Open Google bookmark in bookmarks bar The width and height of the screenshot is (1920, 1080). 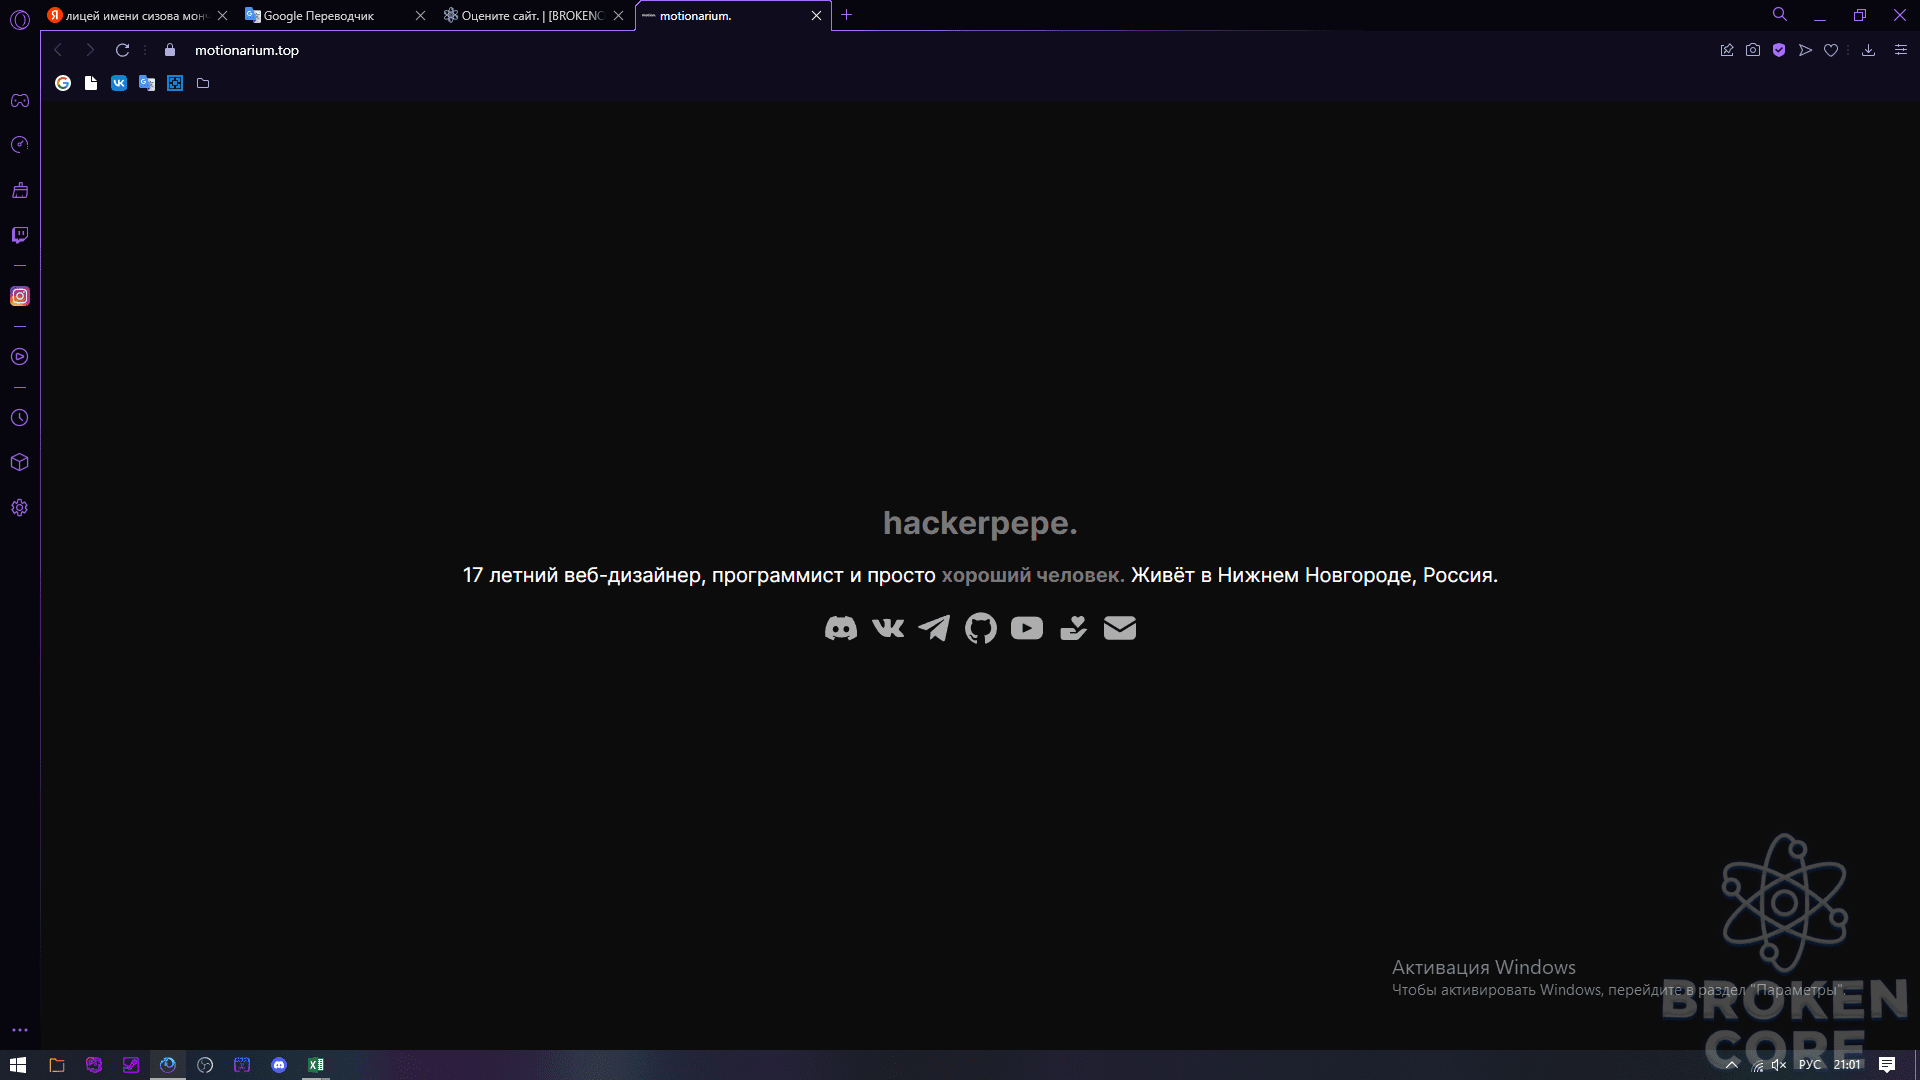(x=63, y=83)
